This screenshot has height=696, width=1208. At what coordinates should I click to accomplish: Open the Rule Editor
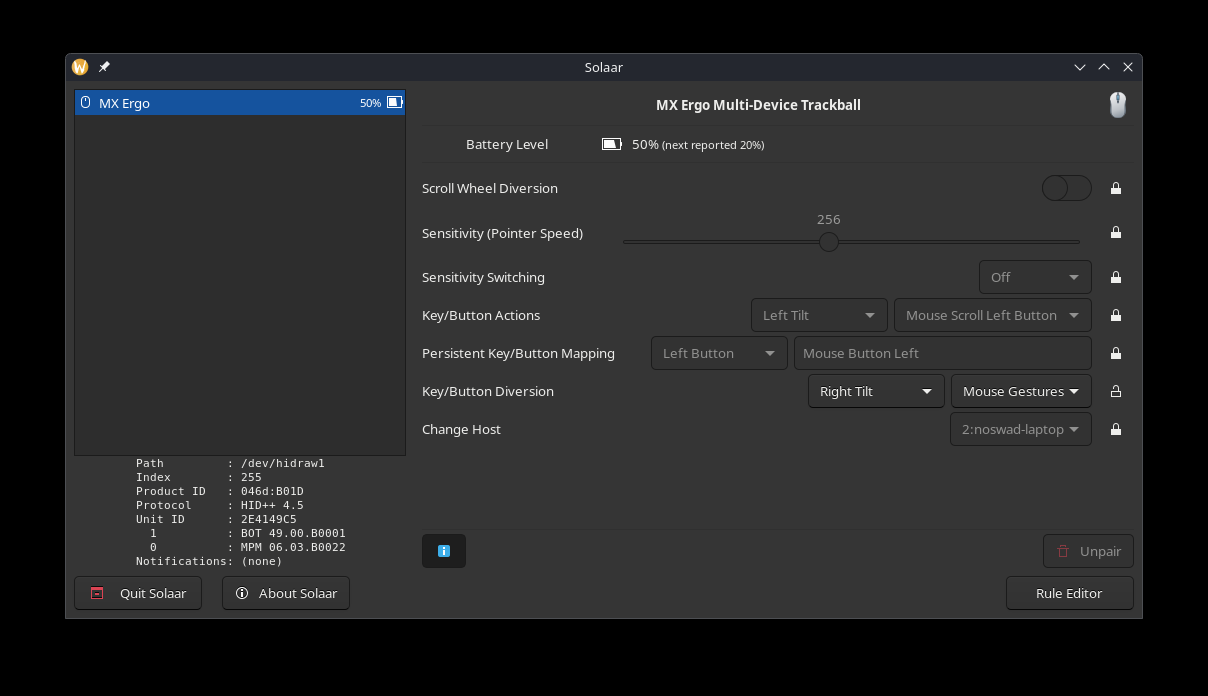pos(1070,593)
